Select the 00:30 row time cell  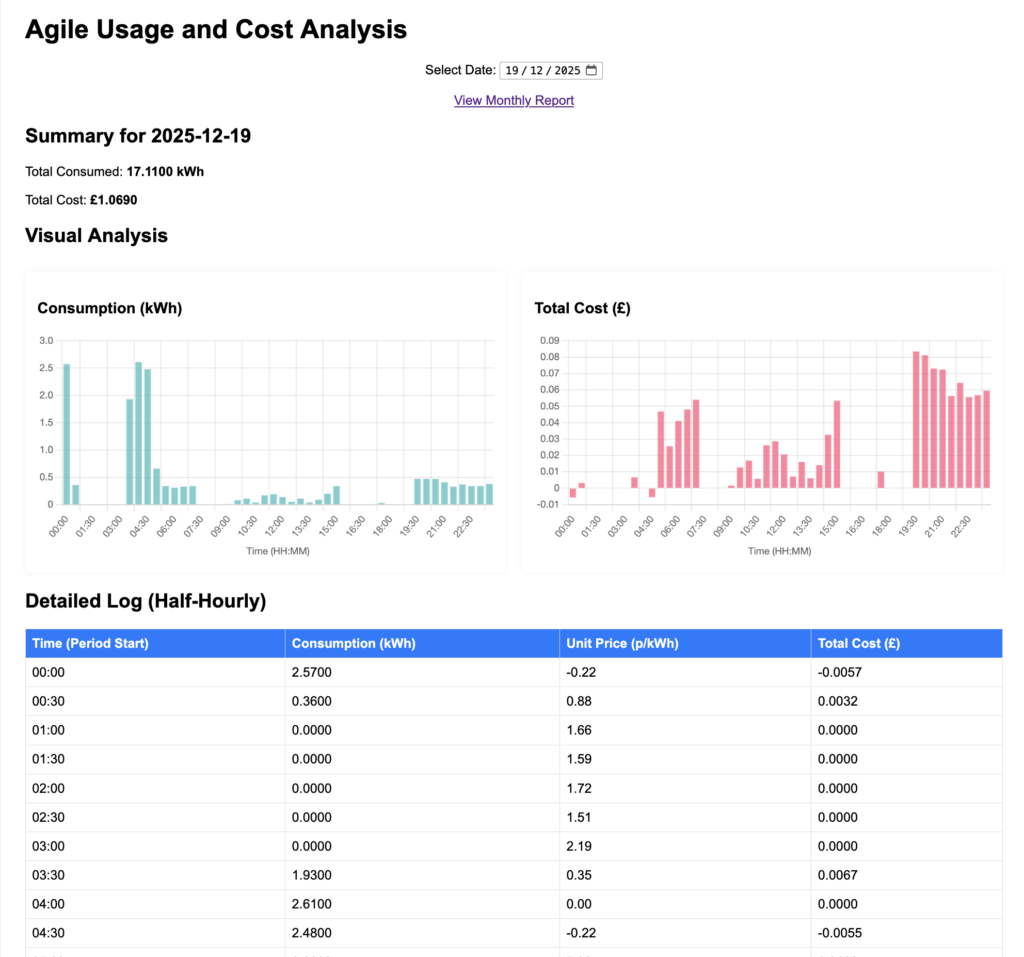48,701
